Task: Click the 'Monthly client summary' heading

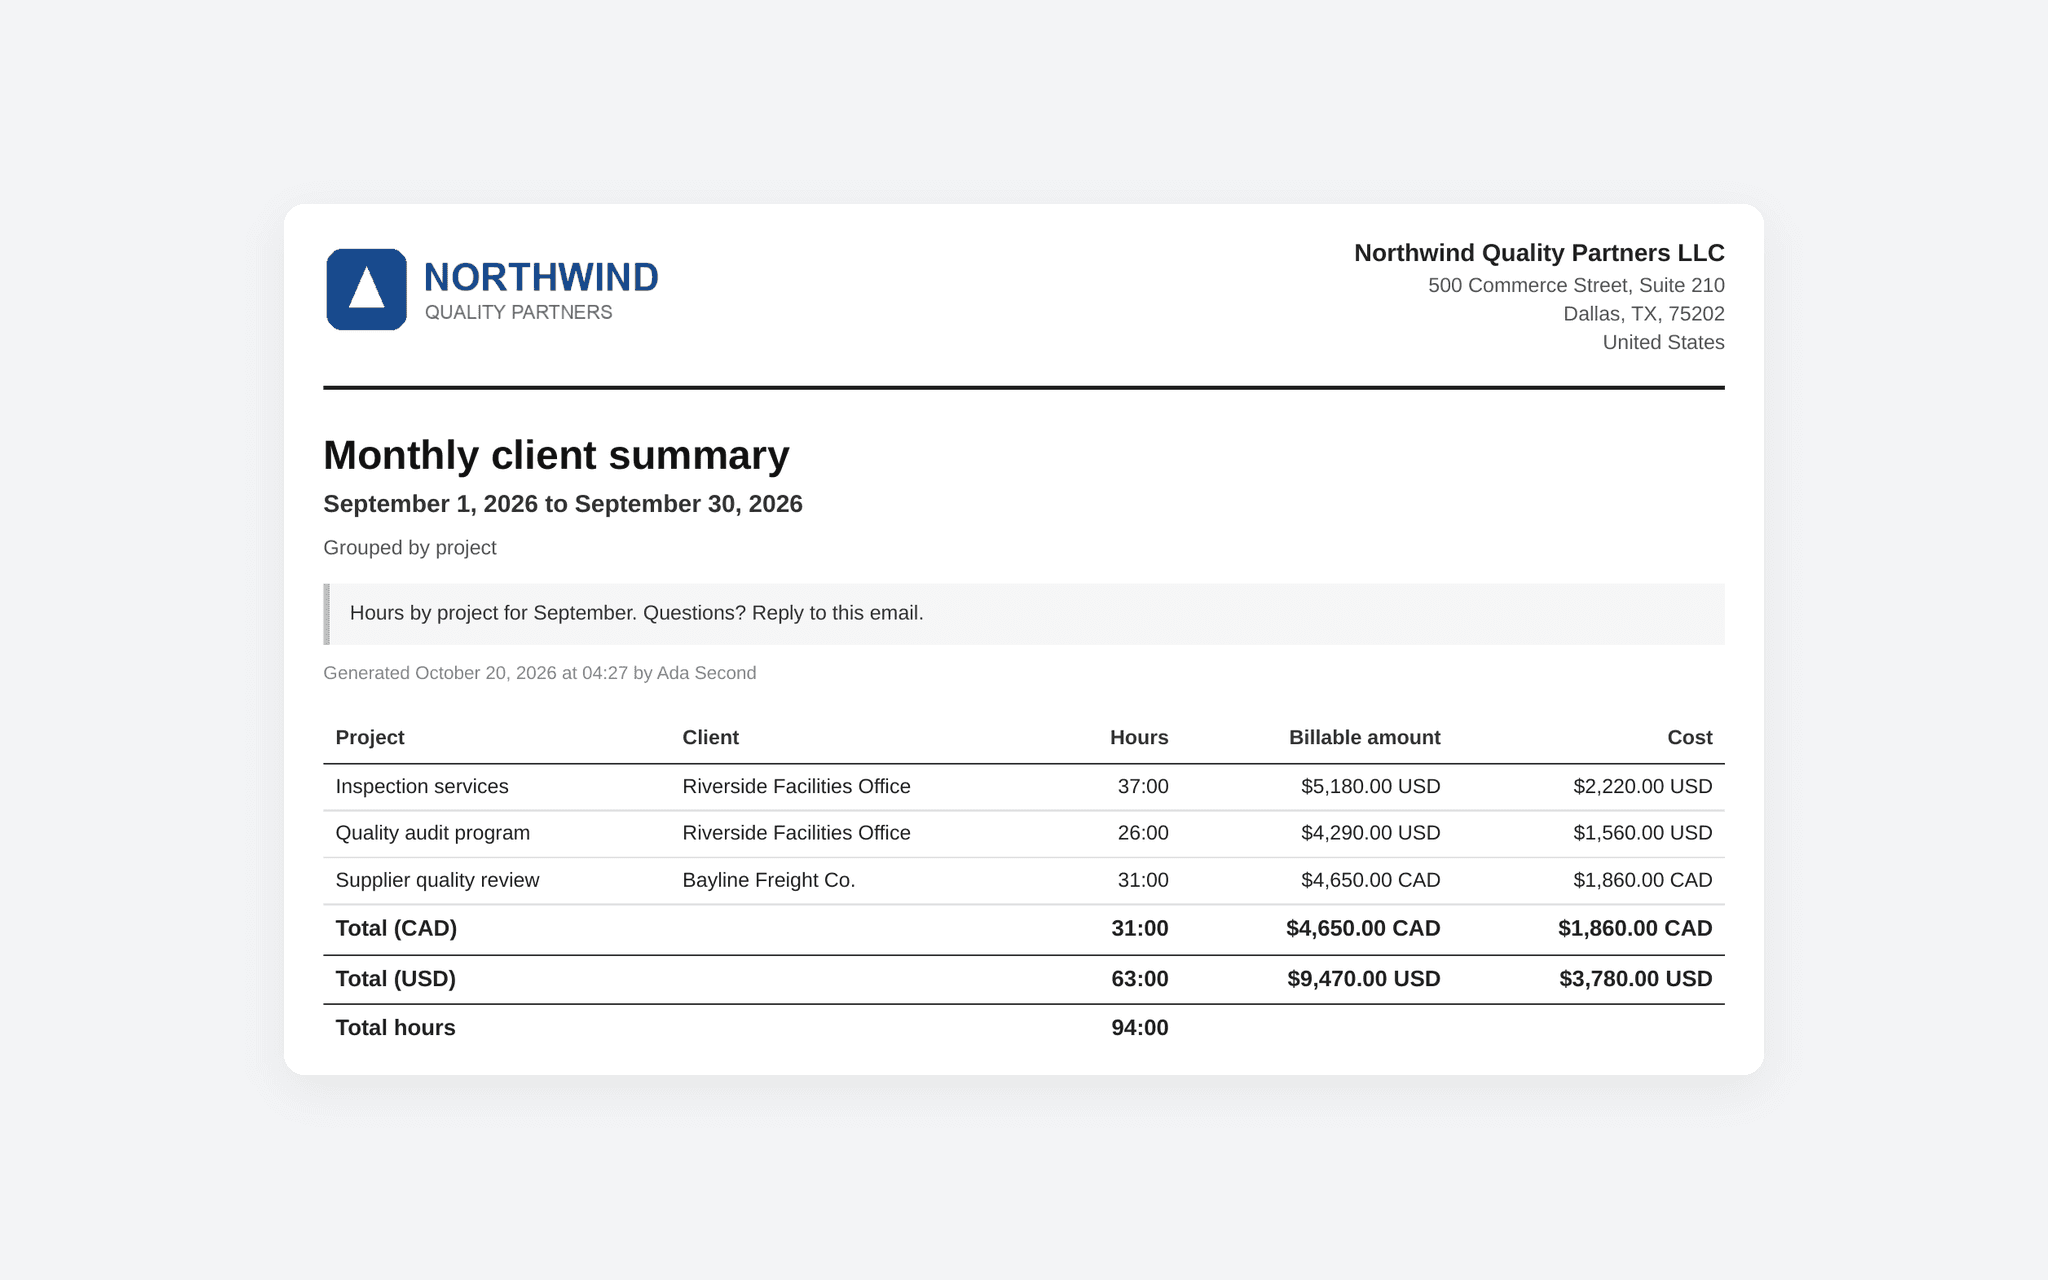Action: [x=556, y=455]
